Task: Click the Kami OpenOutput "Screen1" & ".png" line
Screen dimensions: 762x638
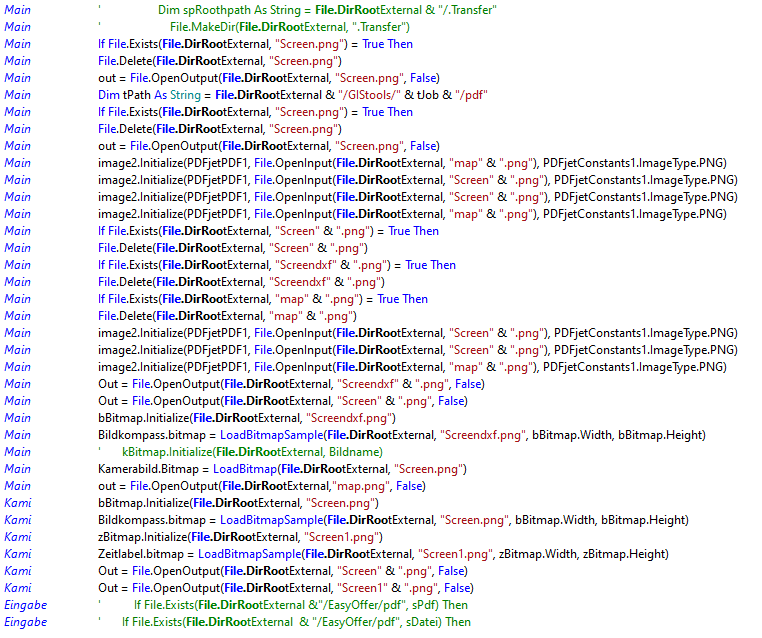Action: click(x=285, y=588)
